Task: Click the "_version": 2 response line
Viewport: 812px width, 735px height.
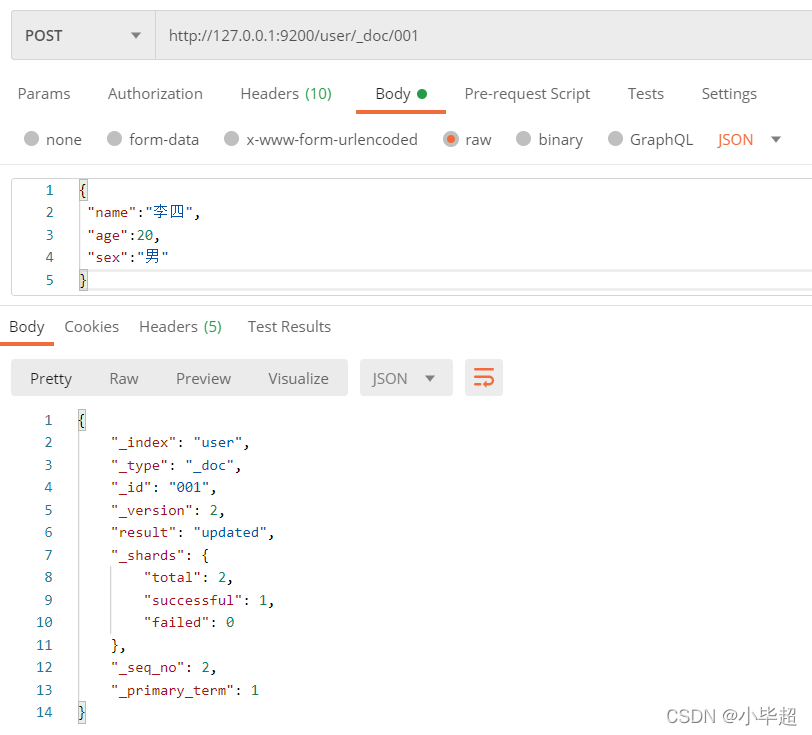Action: 167,510
